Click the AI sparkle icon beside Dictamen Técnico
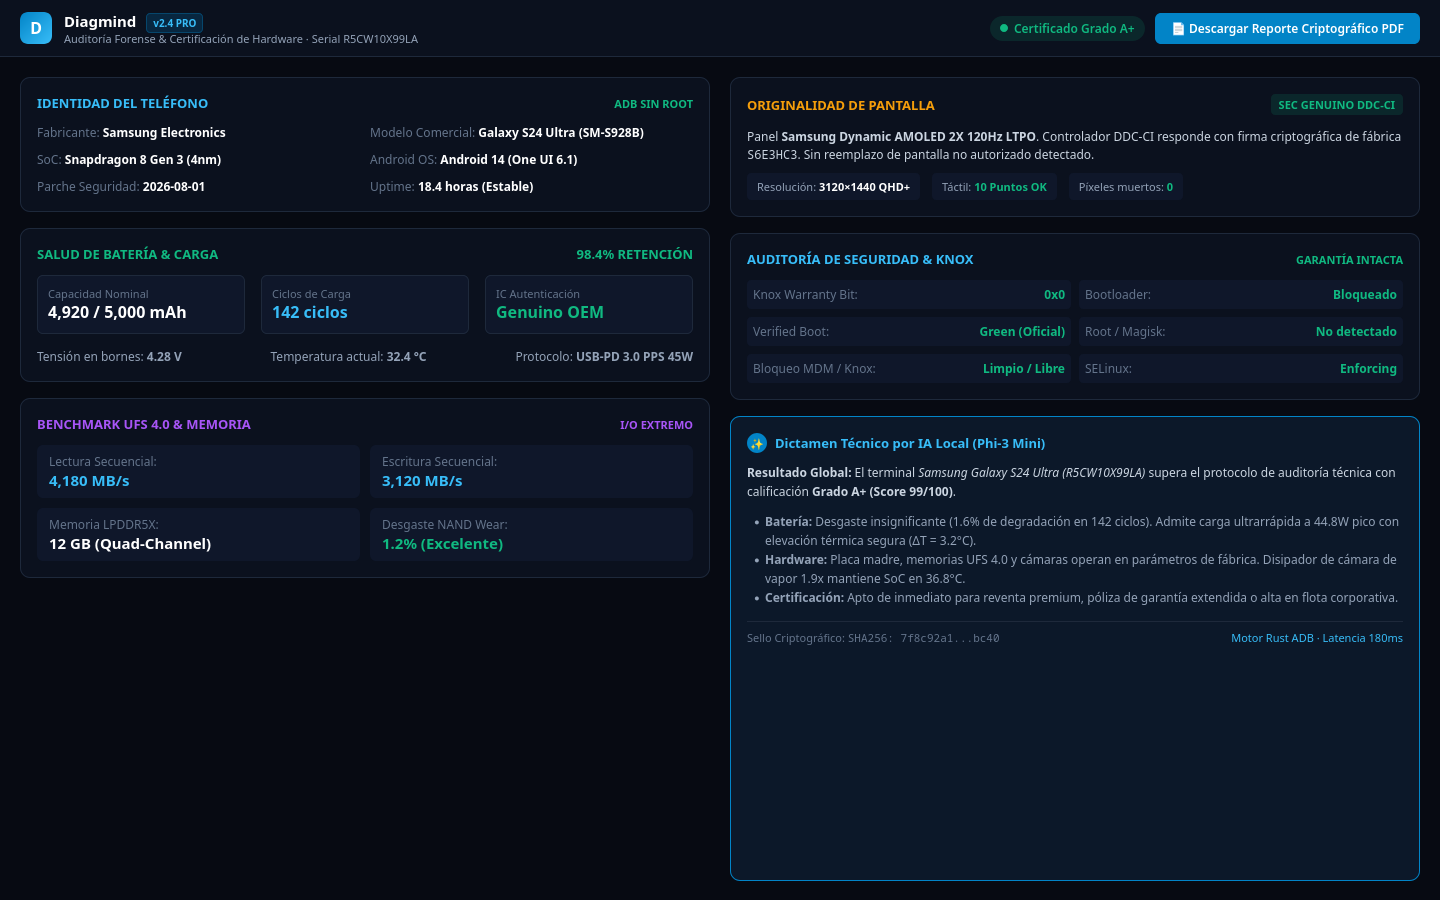 coord(757,443)
